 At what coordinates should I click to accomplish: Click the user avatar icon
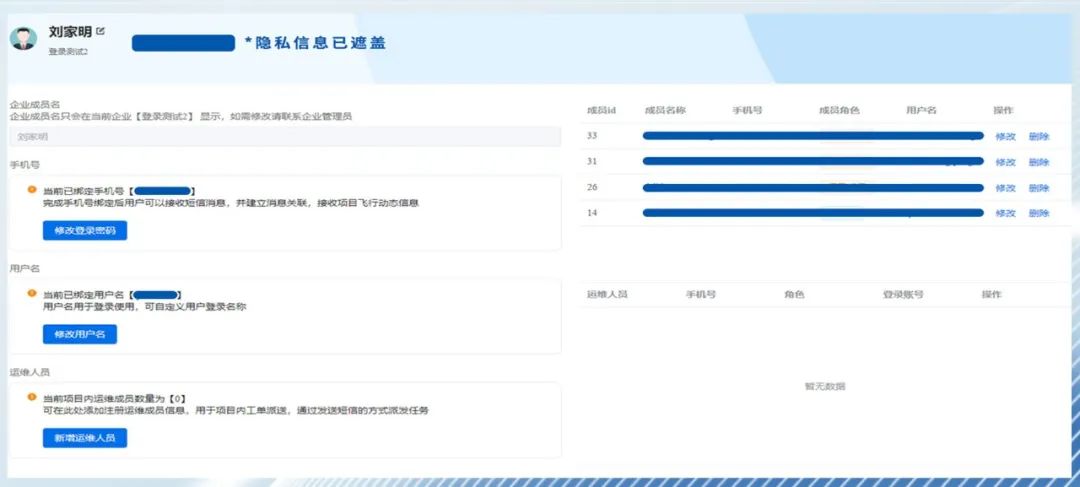coord(23,38)
